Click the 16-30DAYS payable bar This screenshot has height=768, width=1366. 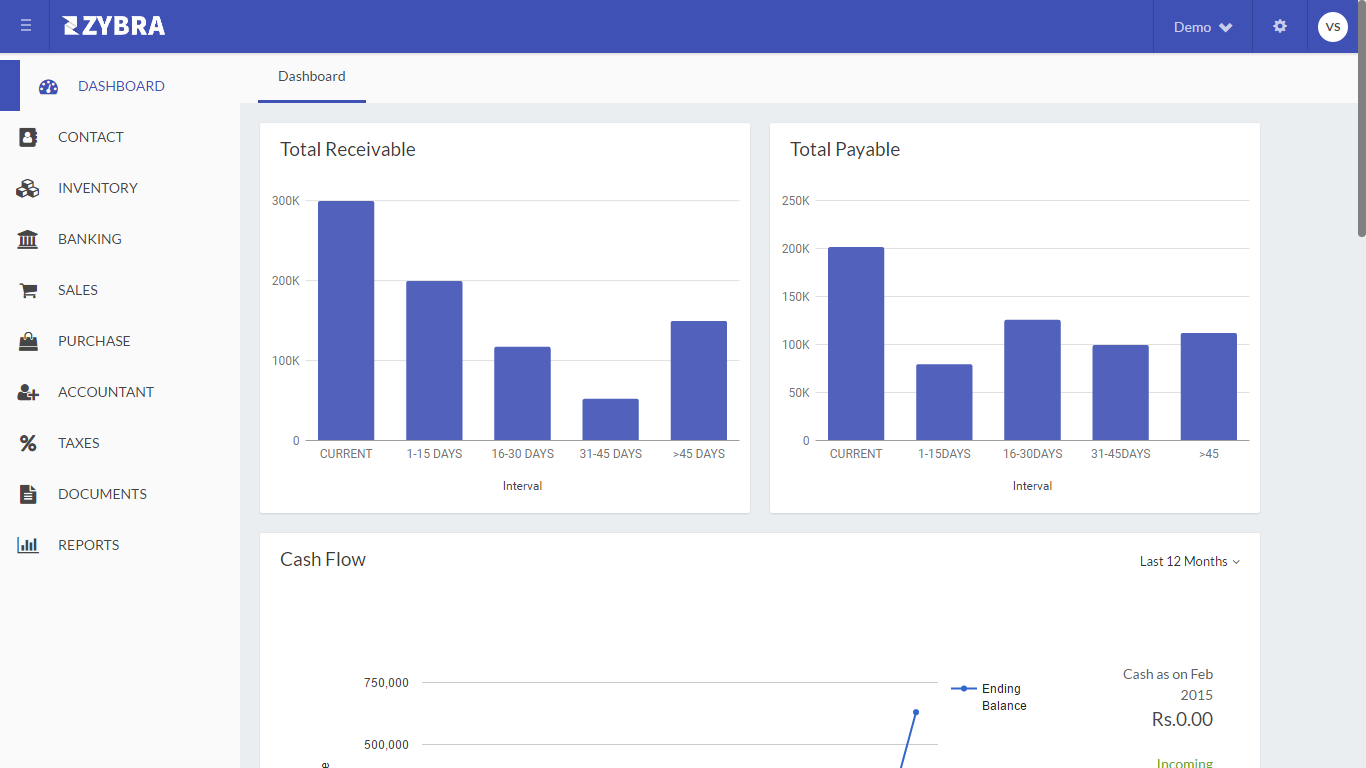click(x=1032, y=380)
